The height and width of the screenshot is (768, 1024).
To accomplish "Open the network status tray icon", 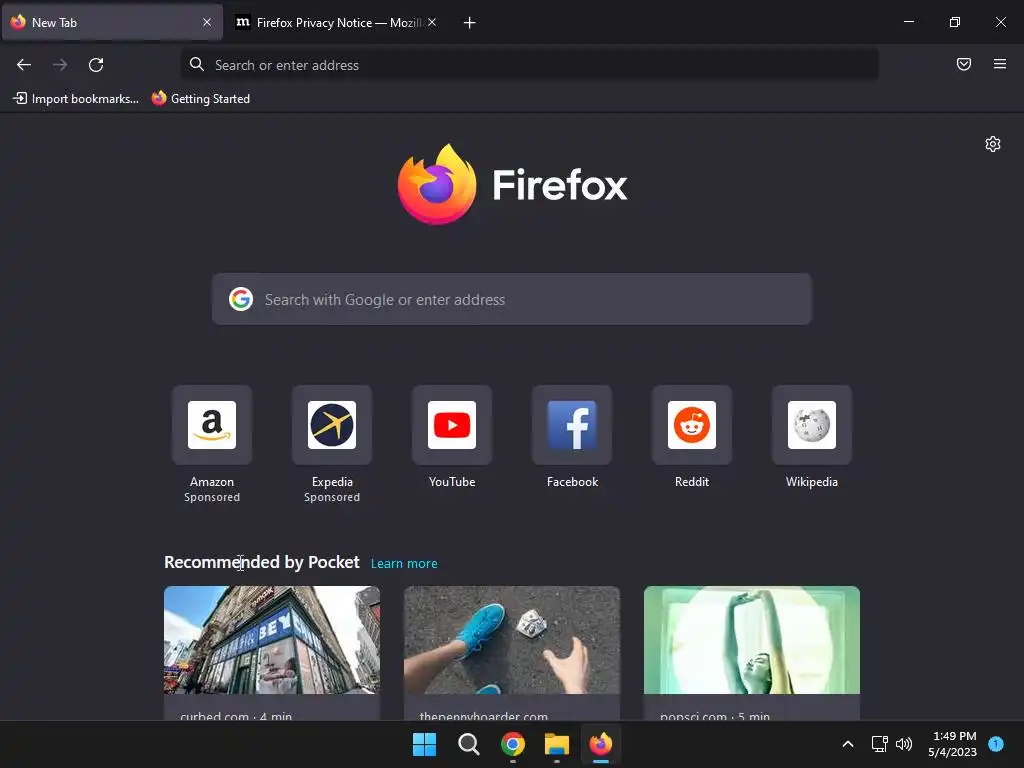I will click(880, 744).
